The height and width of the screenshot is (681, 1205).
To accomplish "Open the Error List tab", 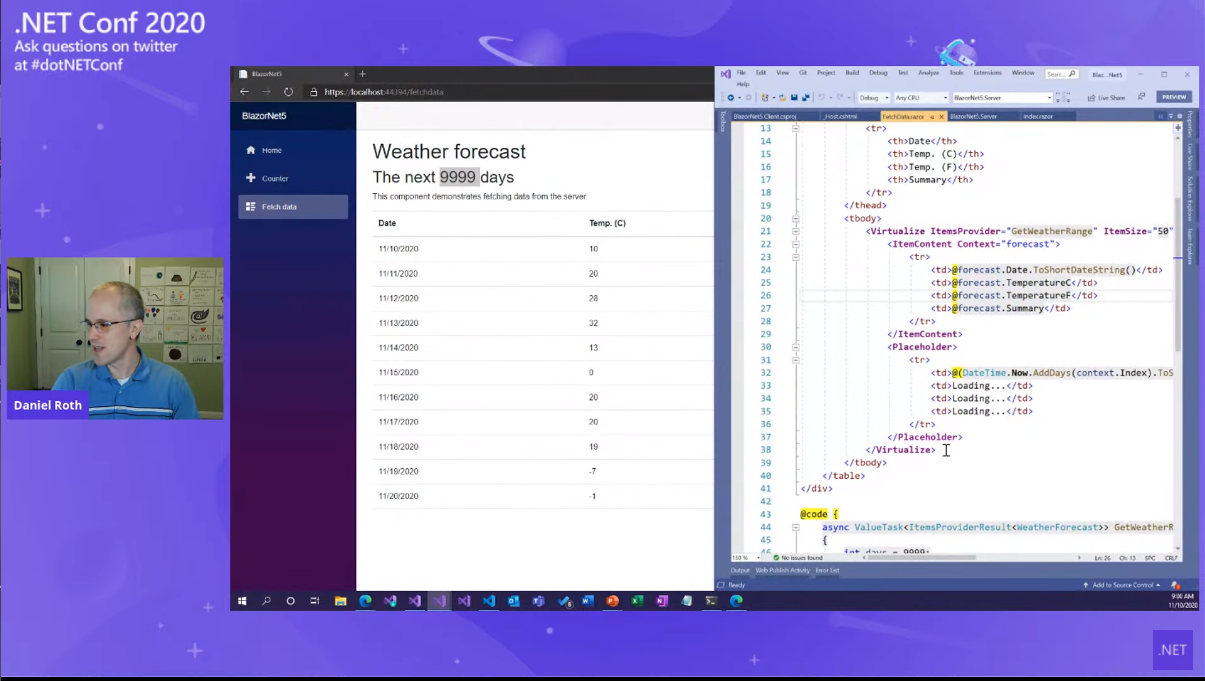I will 827,571.
